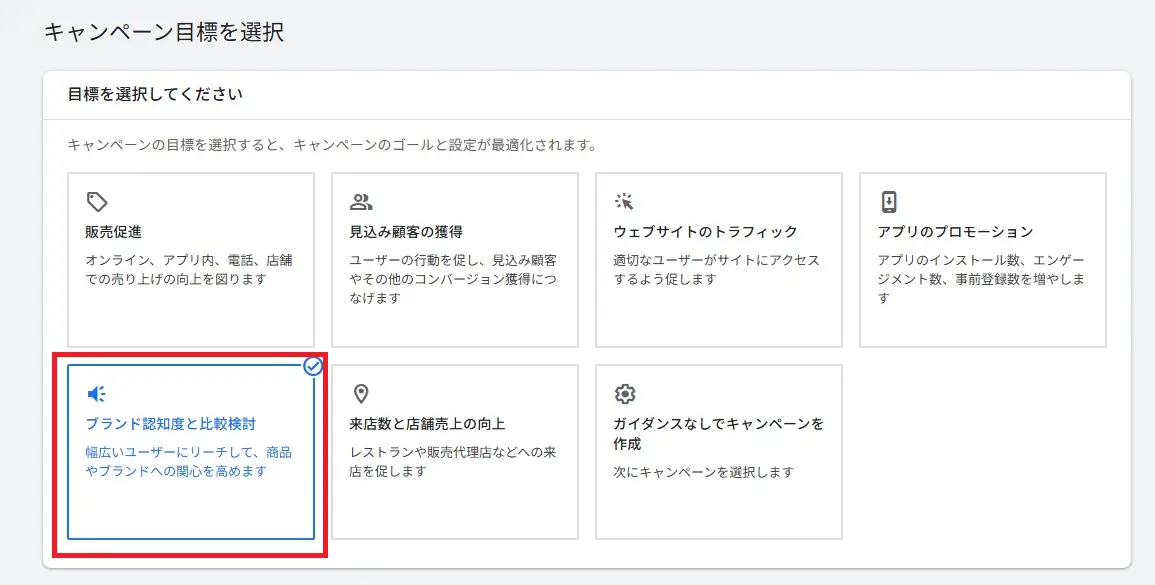Choose the 見込み顧客の獲得 goal title
The image size is (1155, 585).
point(406,232)
